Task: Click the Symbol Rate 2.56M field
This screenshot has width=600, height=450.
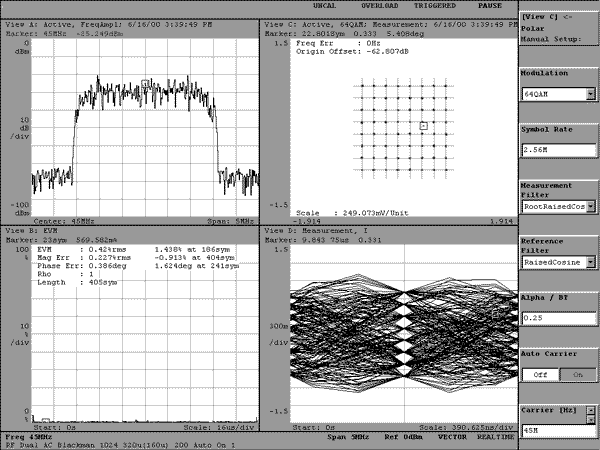Action: [x=559, y=150]
